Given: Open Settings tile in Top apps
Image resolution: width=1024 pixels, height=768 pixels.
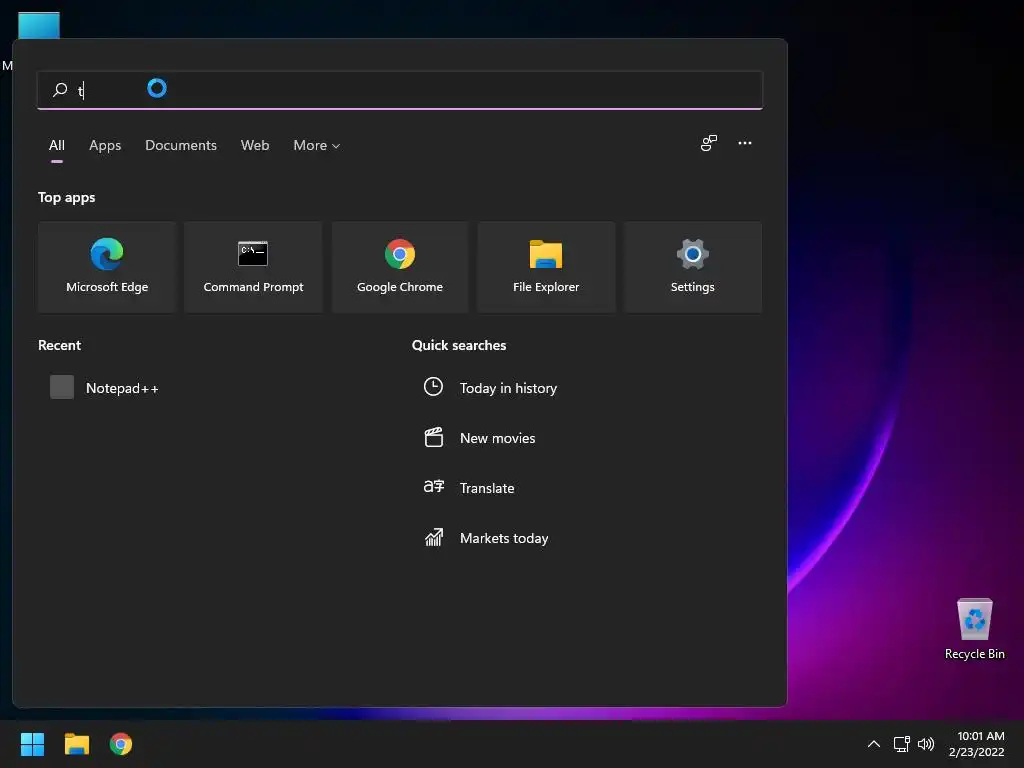Looking at the screenshot, I should (x=692, y=267).
